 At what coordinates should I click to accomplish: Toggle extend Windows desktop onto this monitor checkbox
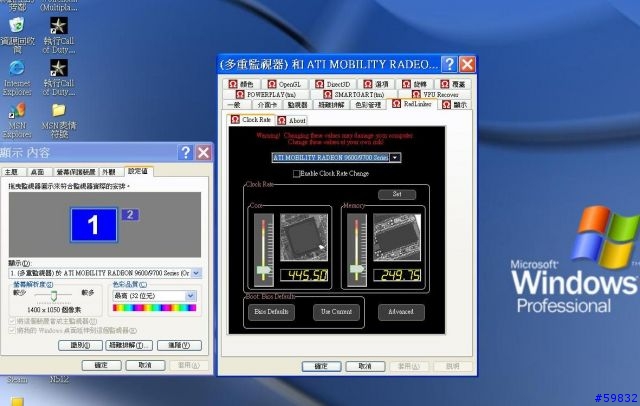point(12,330)
